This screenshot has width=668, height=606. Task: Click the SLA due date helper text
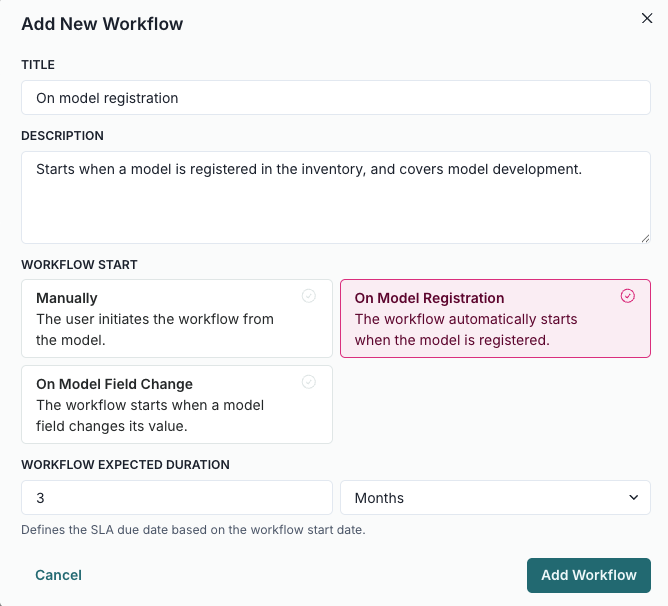click(x=193, y=530)
